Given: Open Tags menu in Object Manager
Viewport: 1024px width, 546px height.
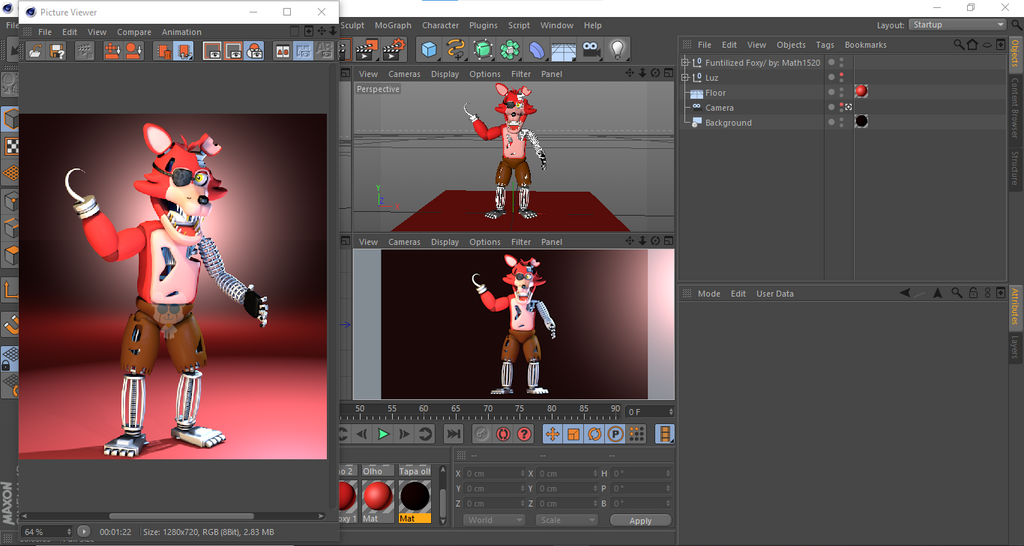Looking at the screenshot, I should coord(825,44).
